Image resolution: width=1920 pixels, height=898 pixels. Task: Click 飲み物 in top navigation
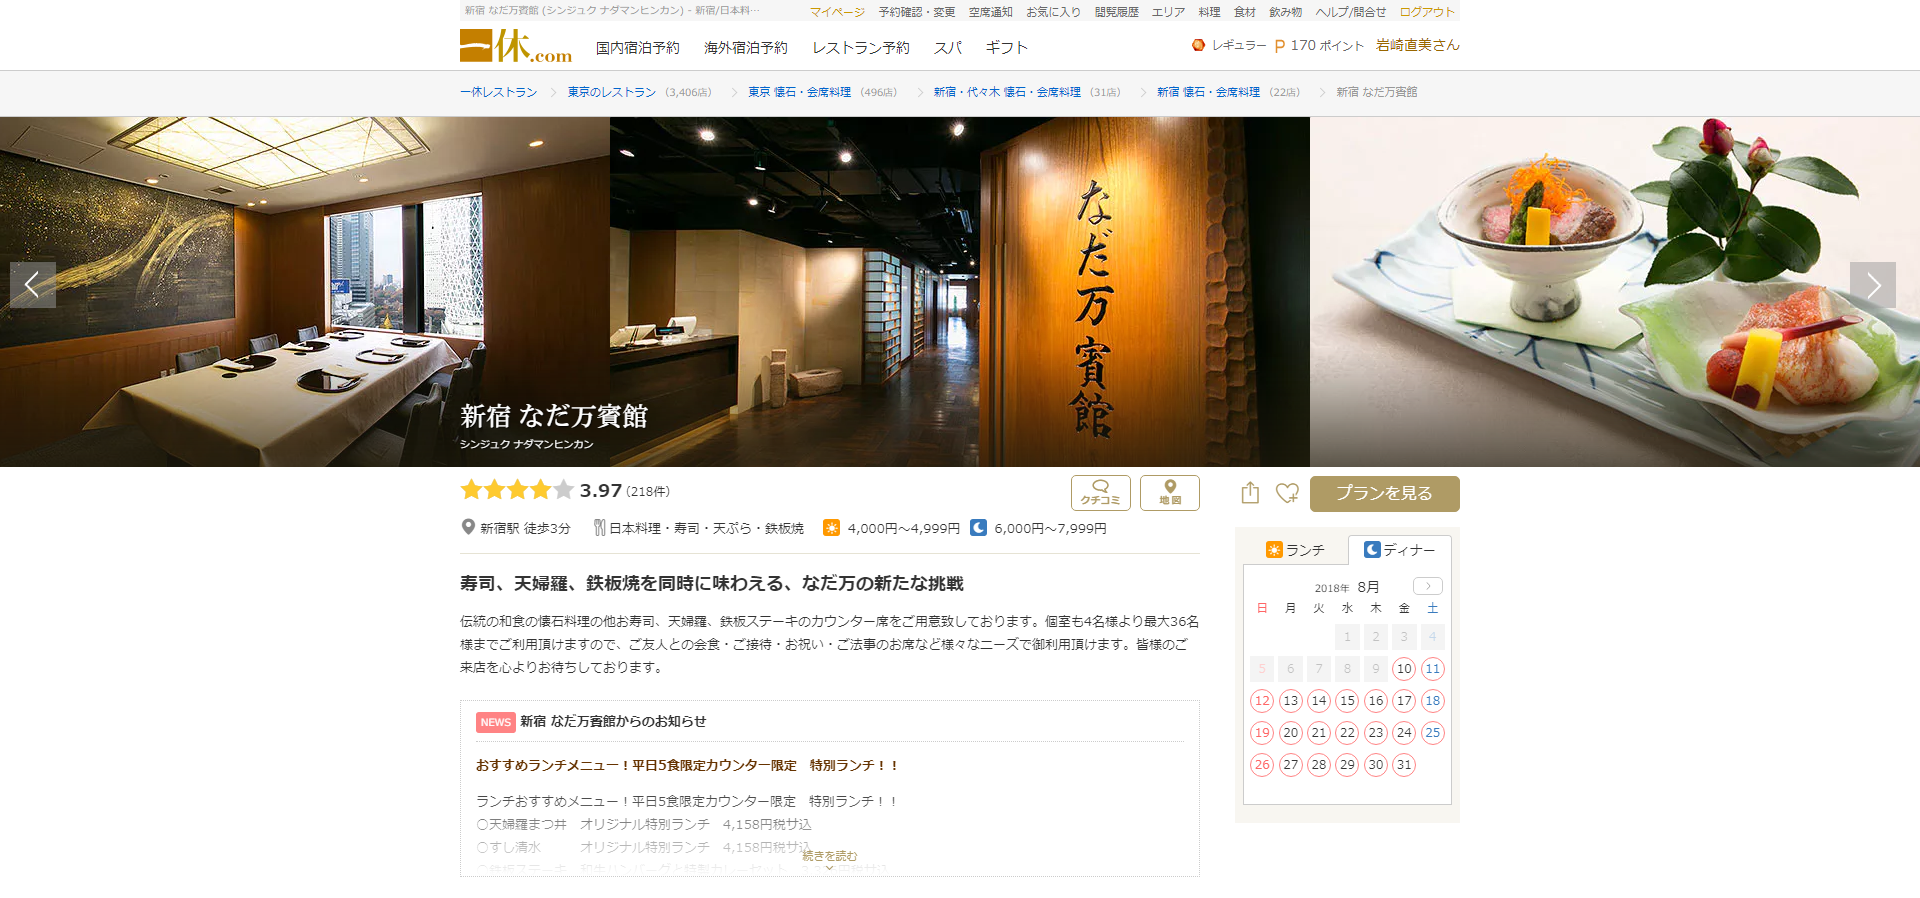point(1285,12)
